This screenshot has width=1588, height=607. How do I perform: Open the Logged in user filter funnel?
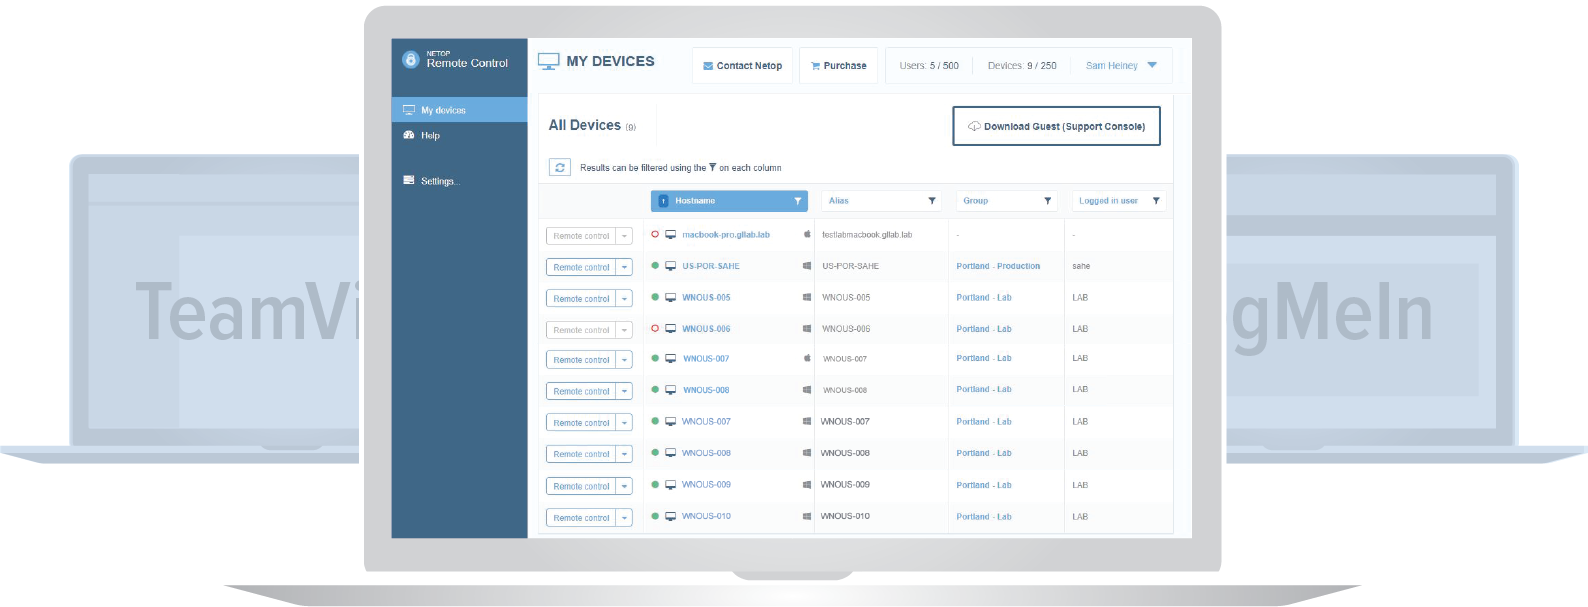click(1156, 201)
